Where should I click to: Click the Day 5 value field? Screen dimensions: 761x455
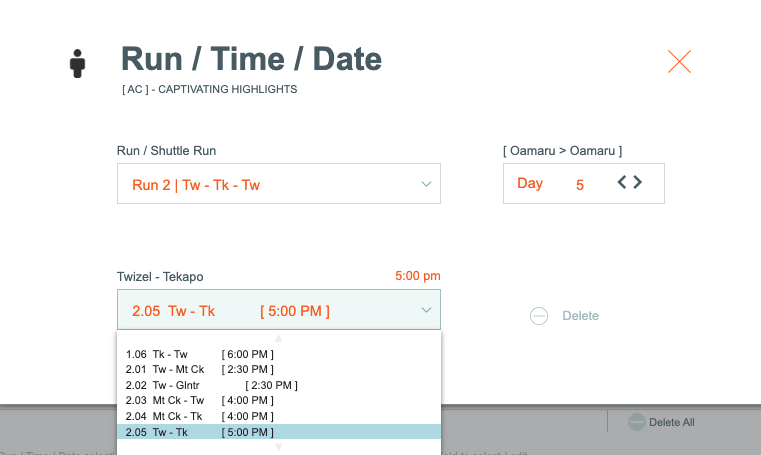click(x=583, y=183)
